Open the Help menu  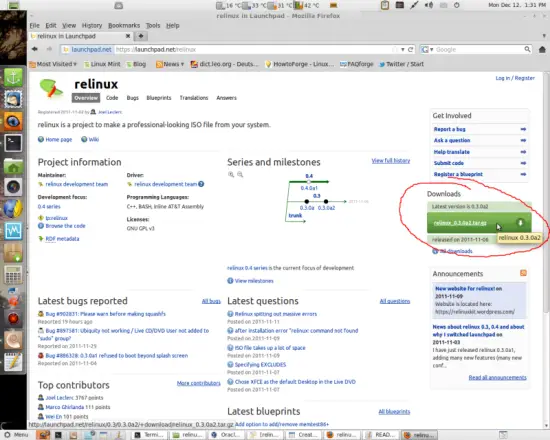pyautogui.click(x=173, y=25)
